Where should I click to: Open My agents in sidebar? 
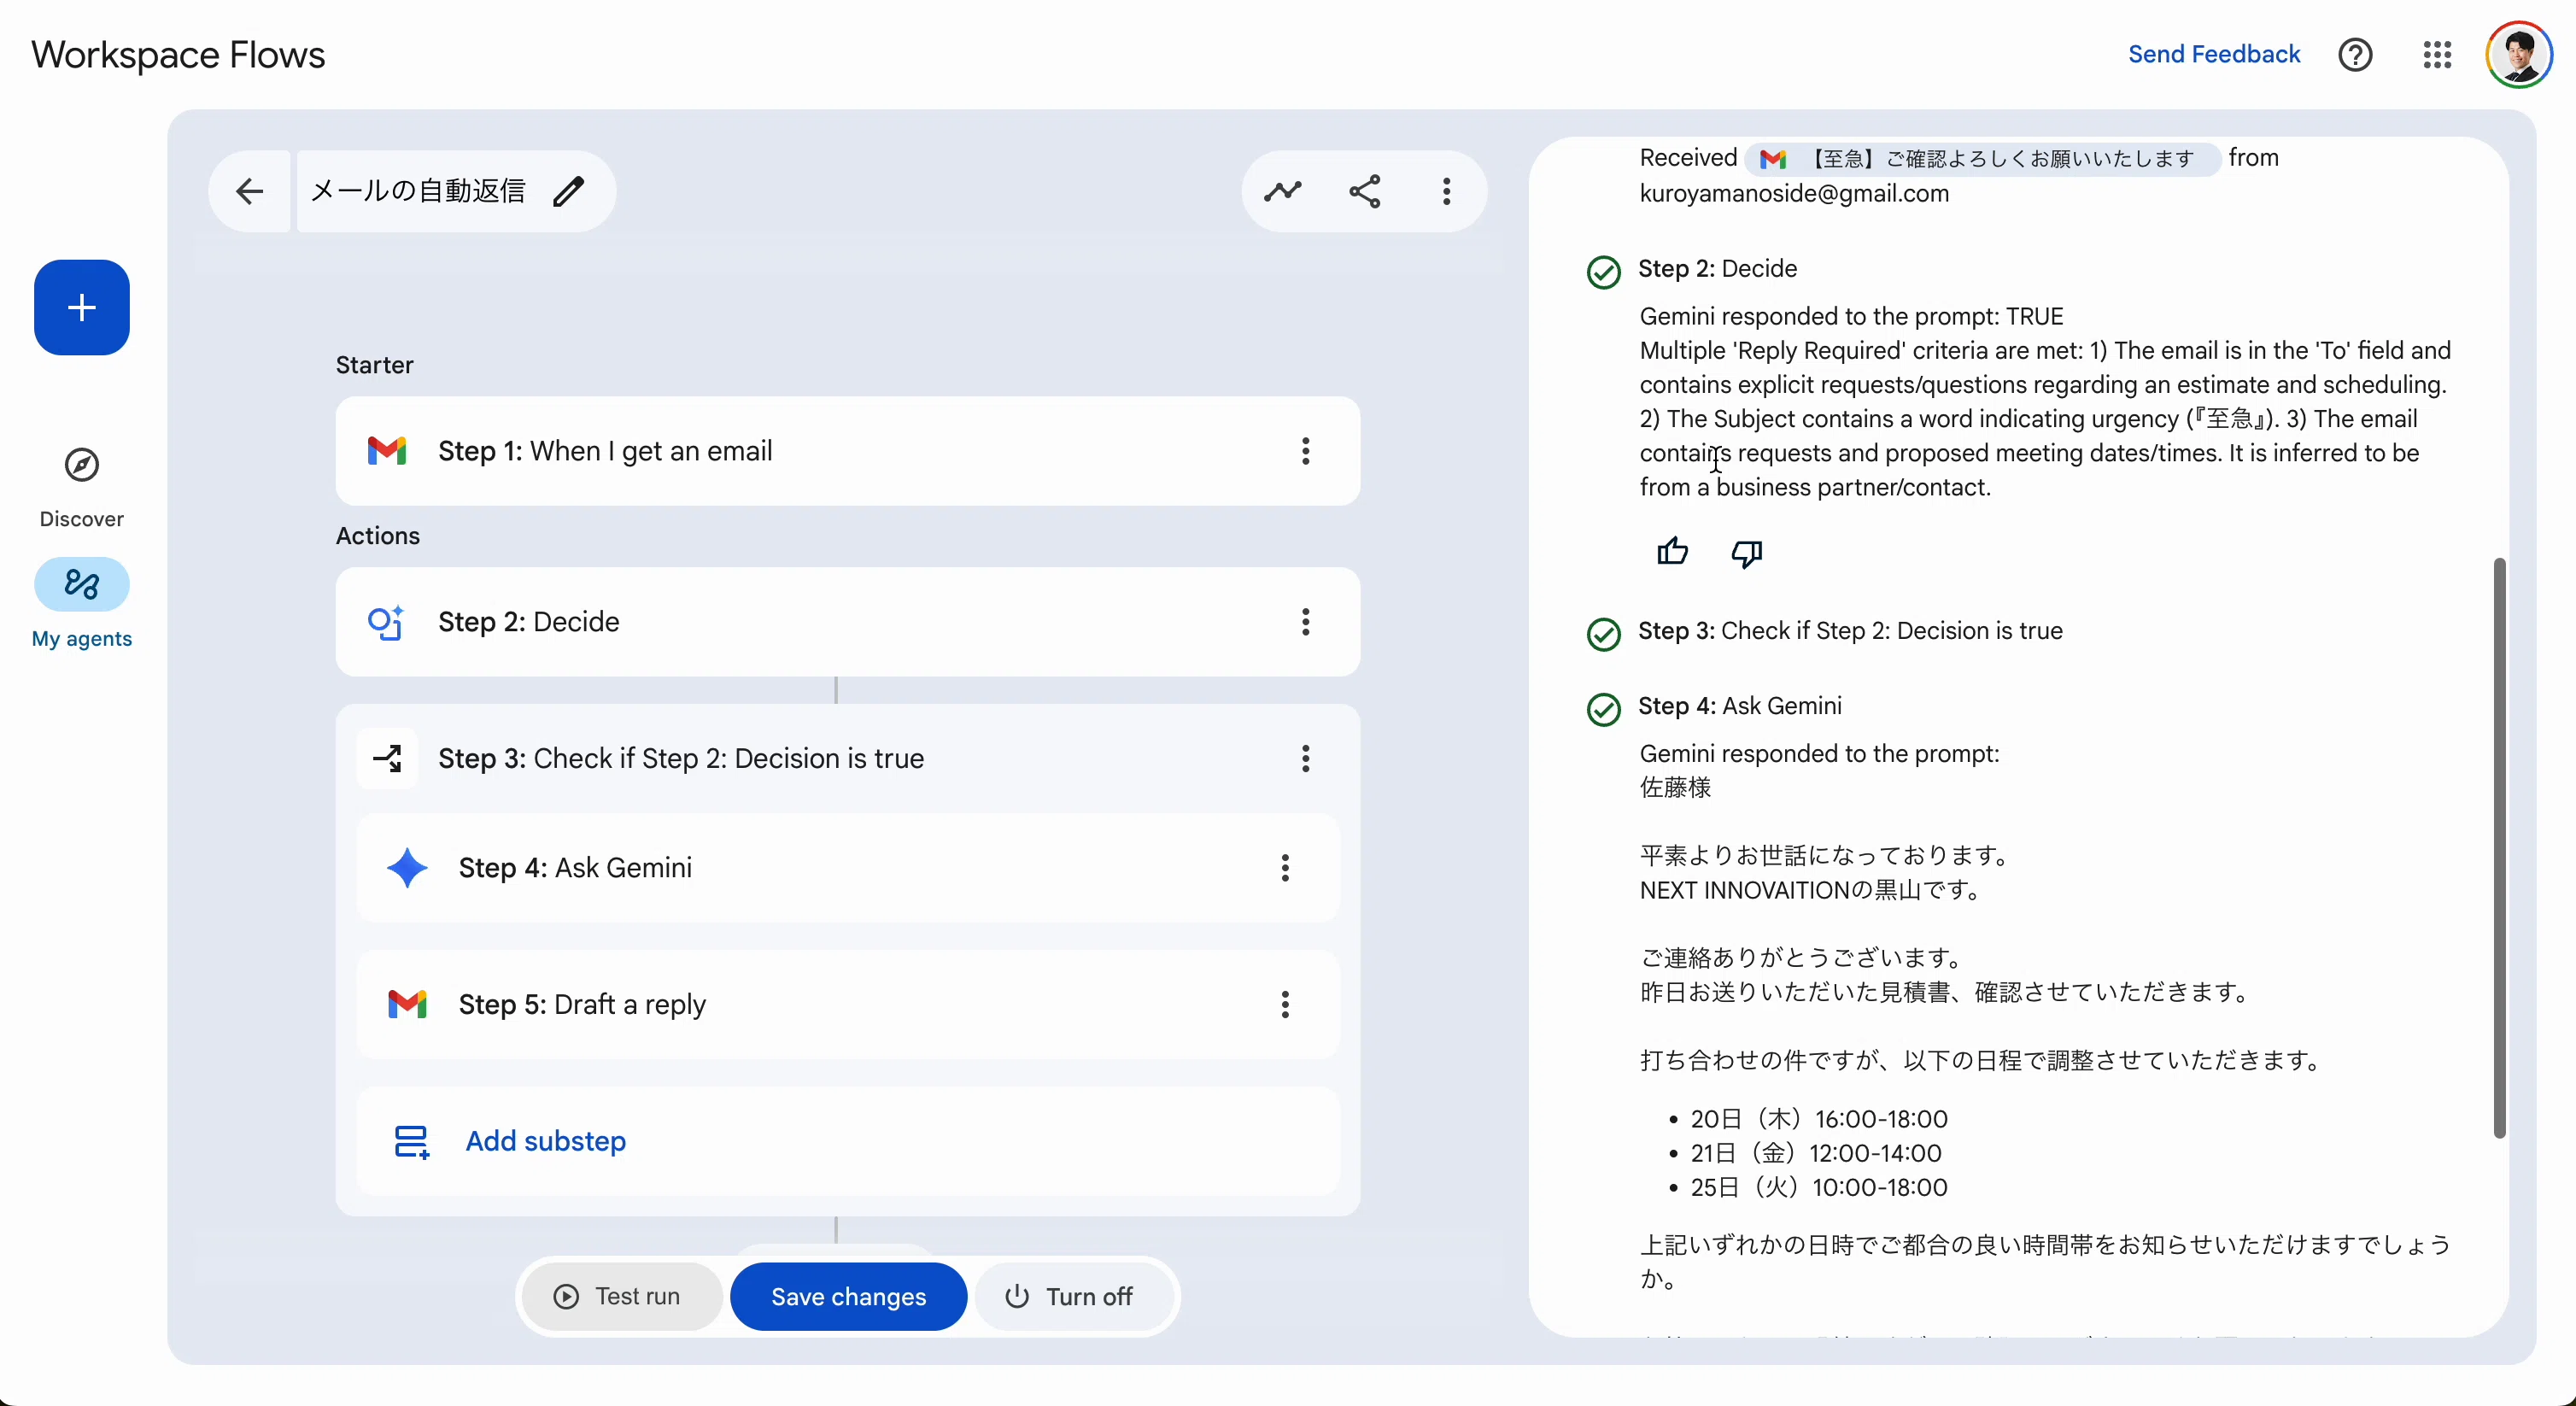pos(82,604)
